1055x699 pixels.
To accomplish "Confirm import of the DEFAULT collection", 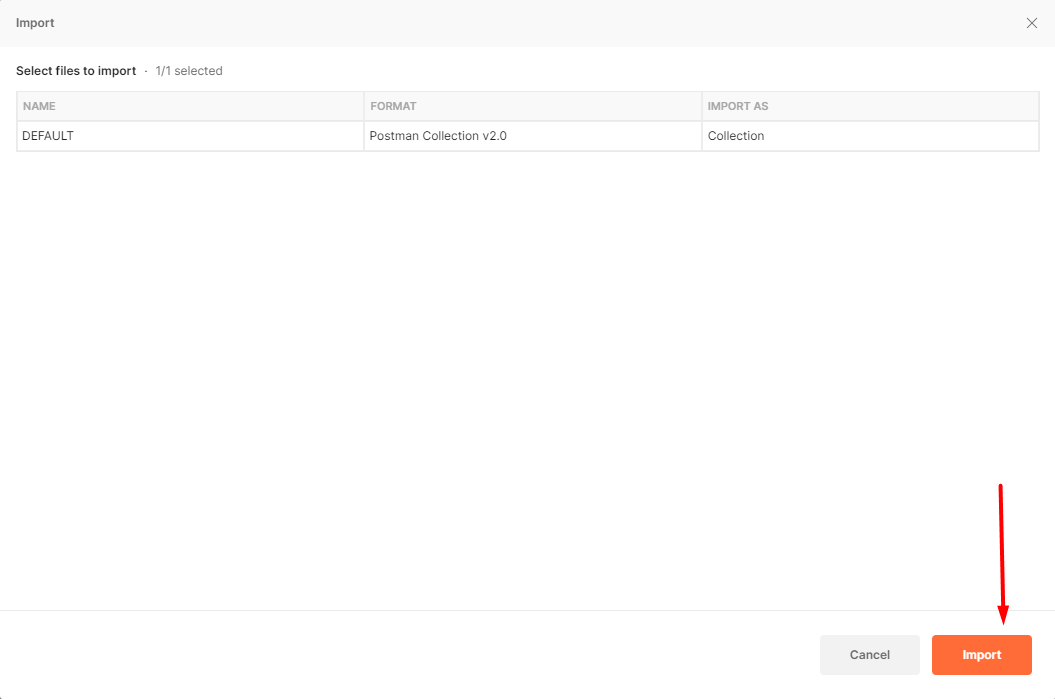I will point(981,654).
